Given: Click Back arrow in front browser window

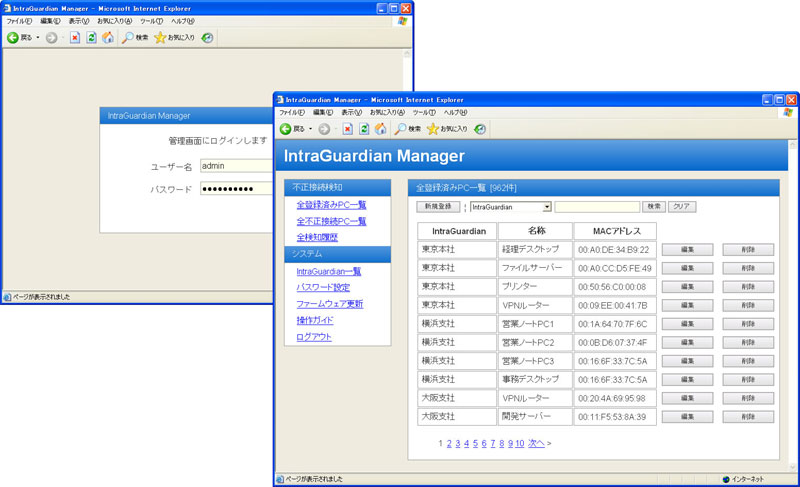Looking at the screenshot, I should tap(286, 129).
